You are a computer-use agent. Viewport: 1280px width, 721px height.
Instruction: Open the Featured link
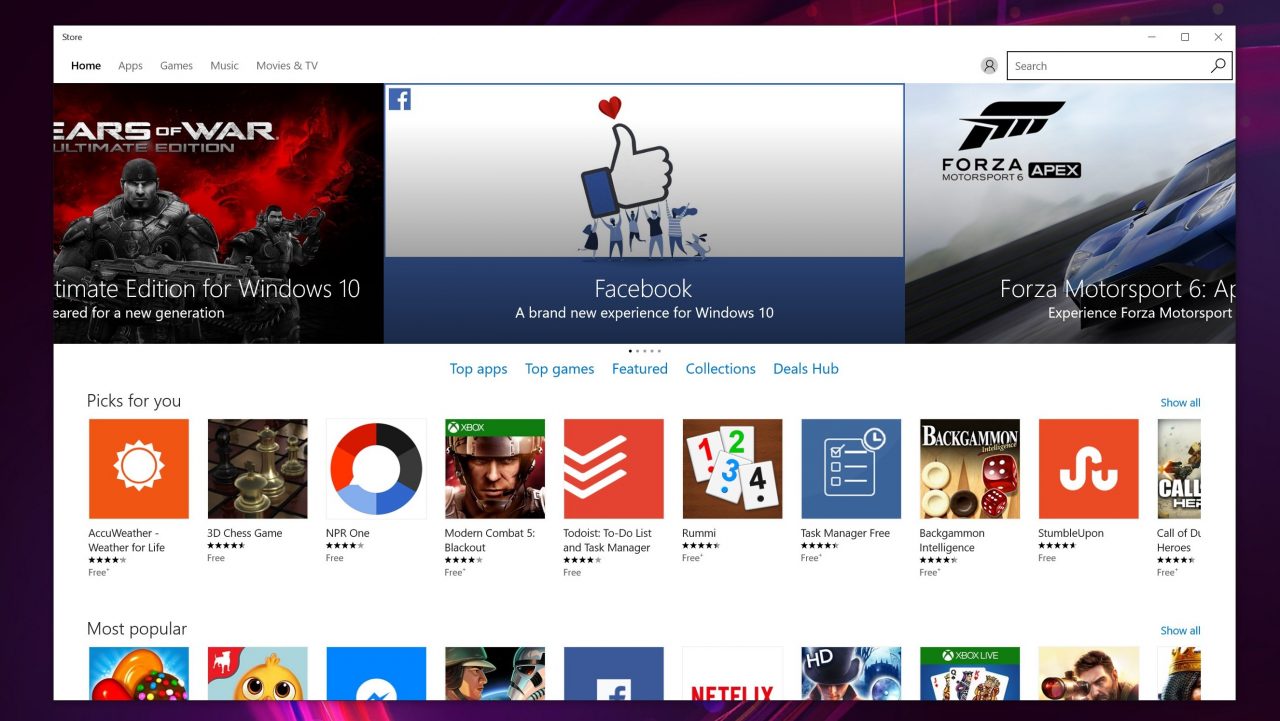pos(640,369)
